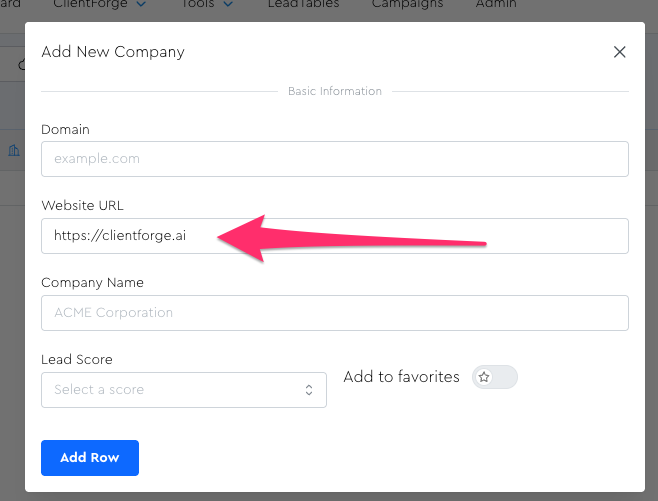Close the Add New Company dialog

point(620,52)
